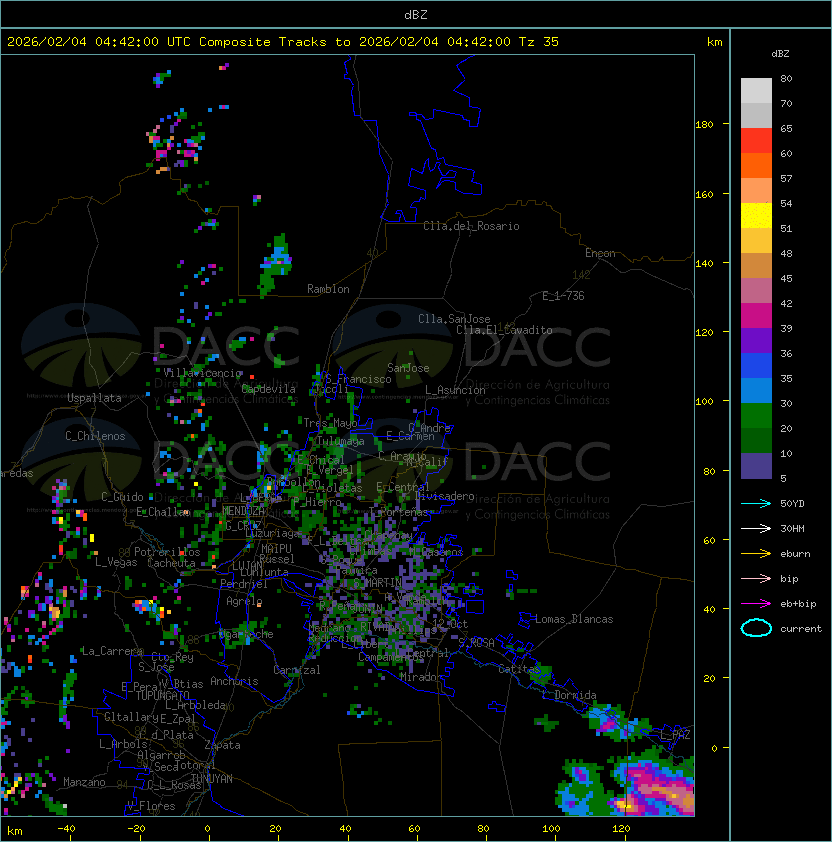
Task: Click the Perdriel place label
Action: click(x=244, y=583)
